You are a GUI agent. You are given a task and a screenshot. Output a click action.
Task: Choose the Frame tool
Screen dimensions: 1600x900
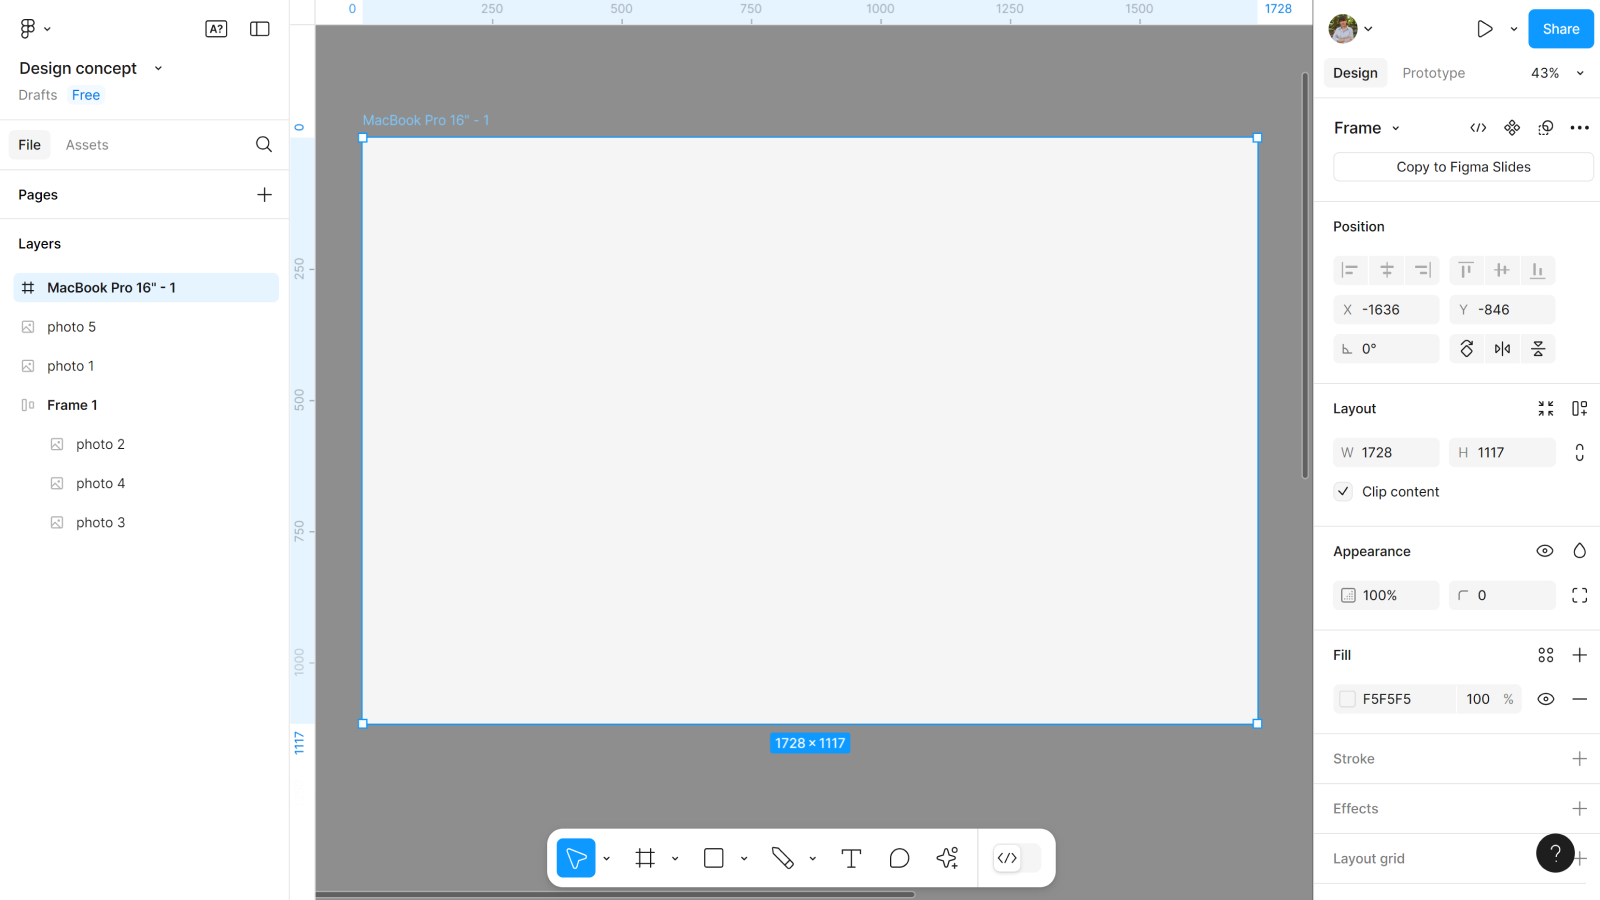645,858
